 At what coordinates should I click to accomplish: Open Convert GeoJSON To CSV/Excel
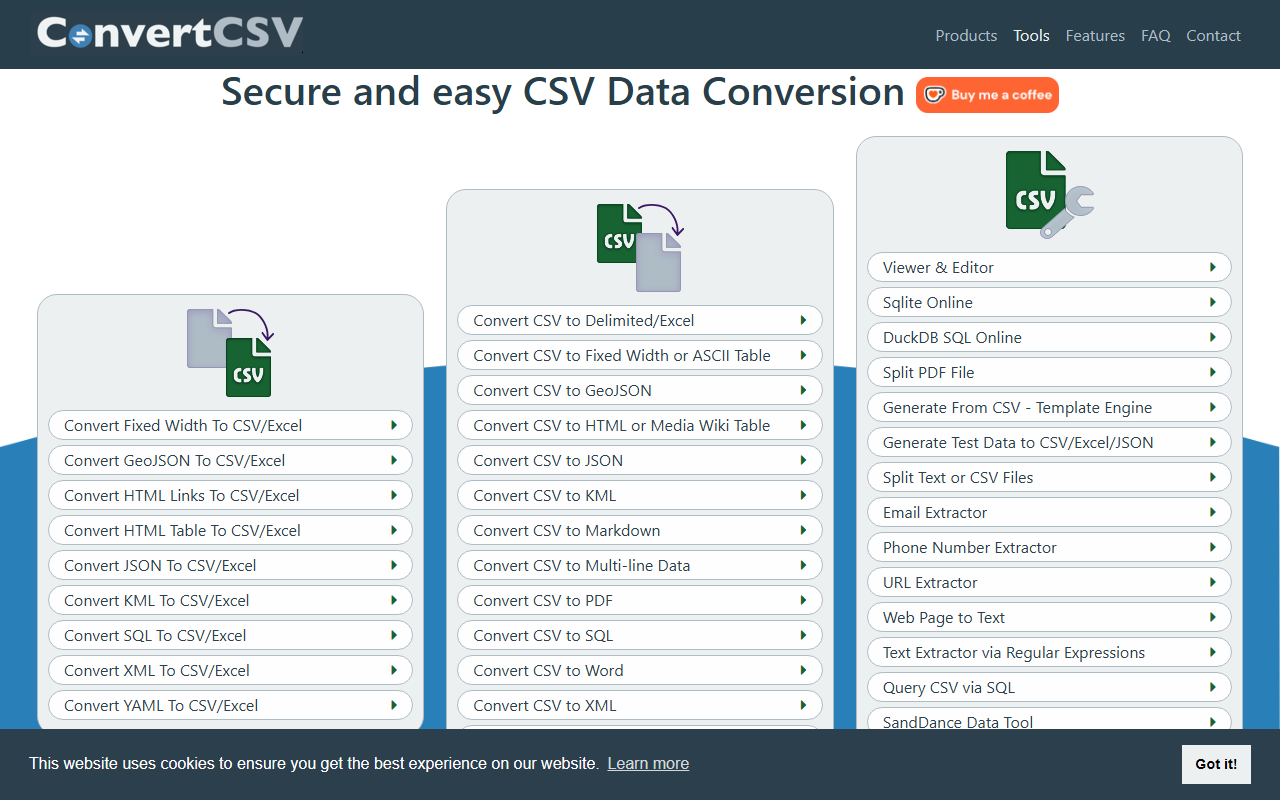click(230, 460)
